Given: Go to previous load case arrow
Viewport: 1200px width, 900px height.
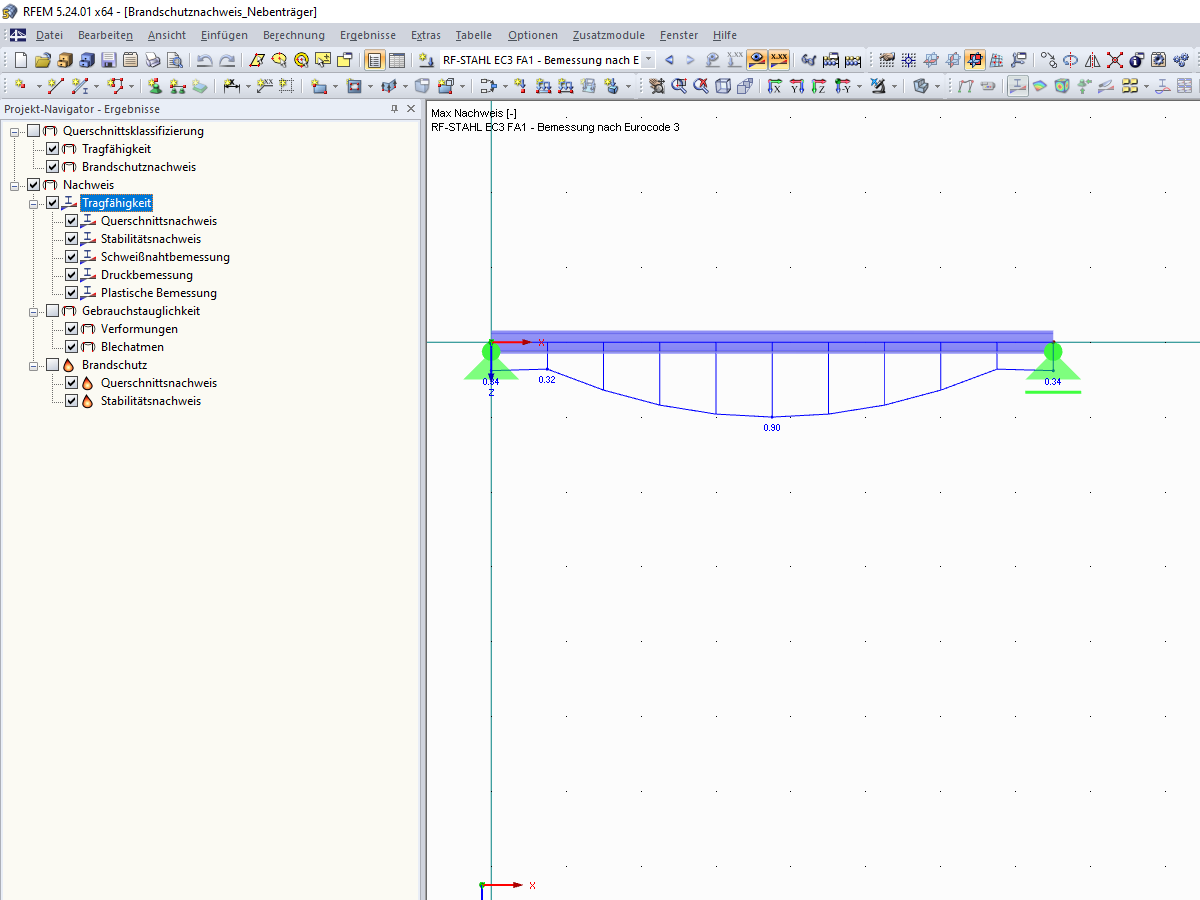Looking at the screenshot, I should tap(669, 60).
